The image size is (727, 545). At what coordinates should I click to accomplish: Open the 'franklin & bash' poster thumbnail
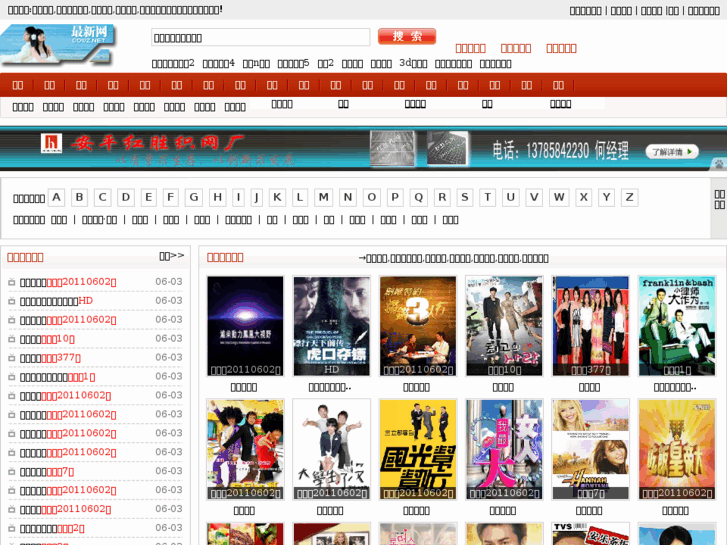click(676, 326)
